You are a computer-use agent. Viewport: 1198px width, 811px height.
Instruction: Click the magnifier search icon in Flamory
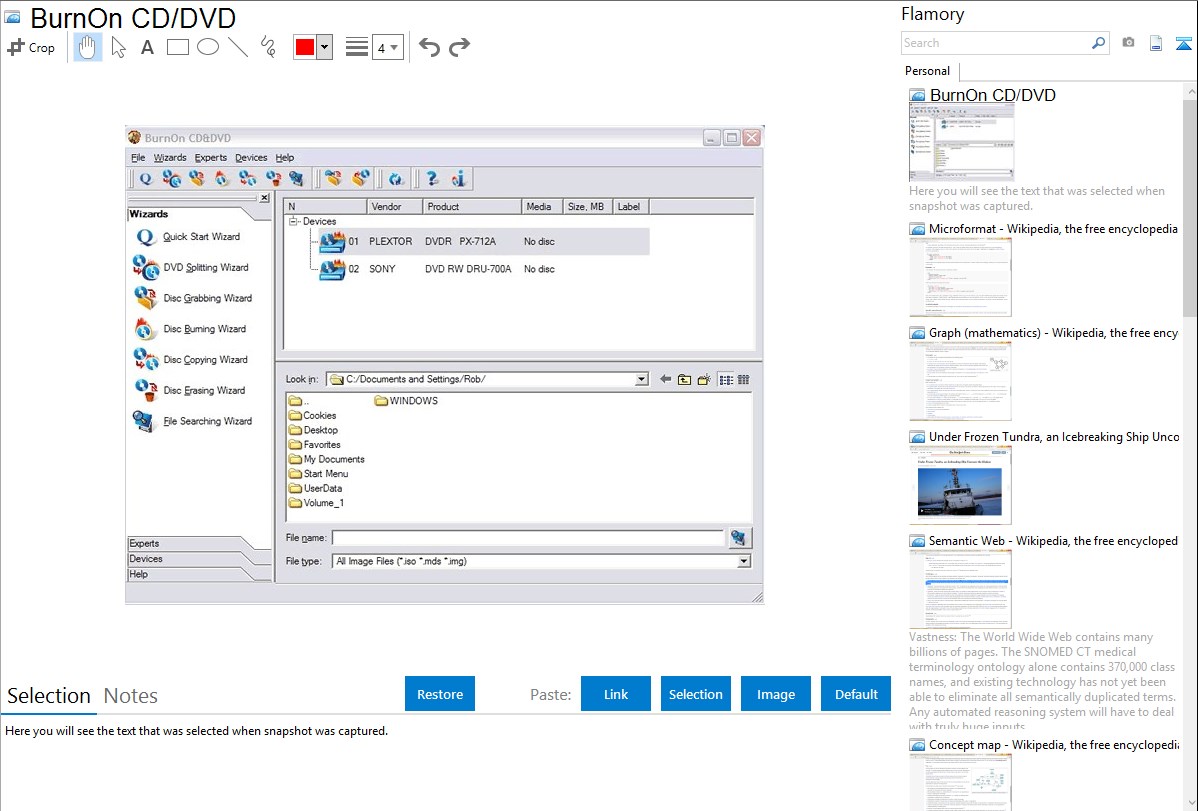pos(1098,44)
